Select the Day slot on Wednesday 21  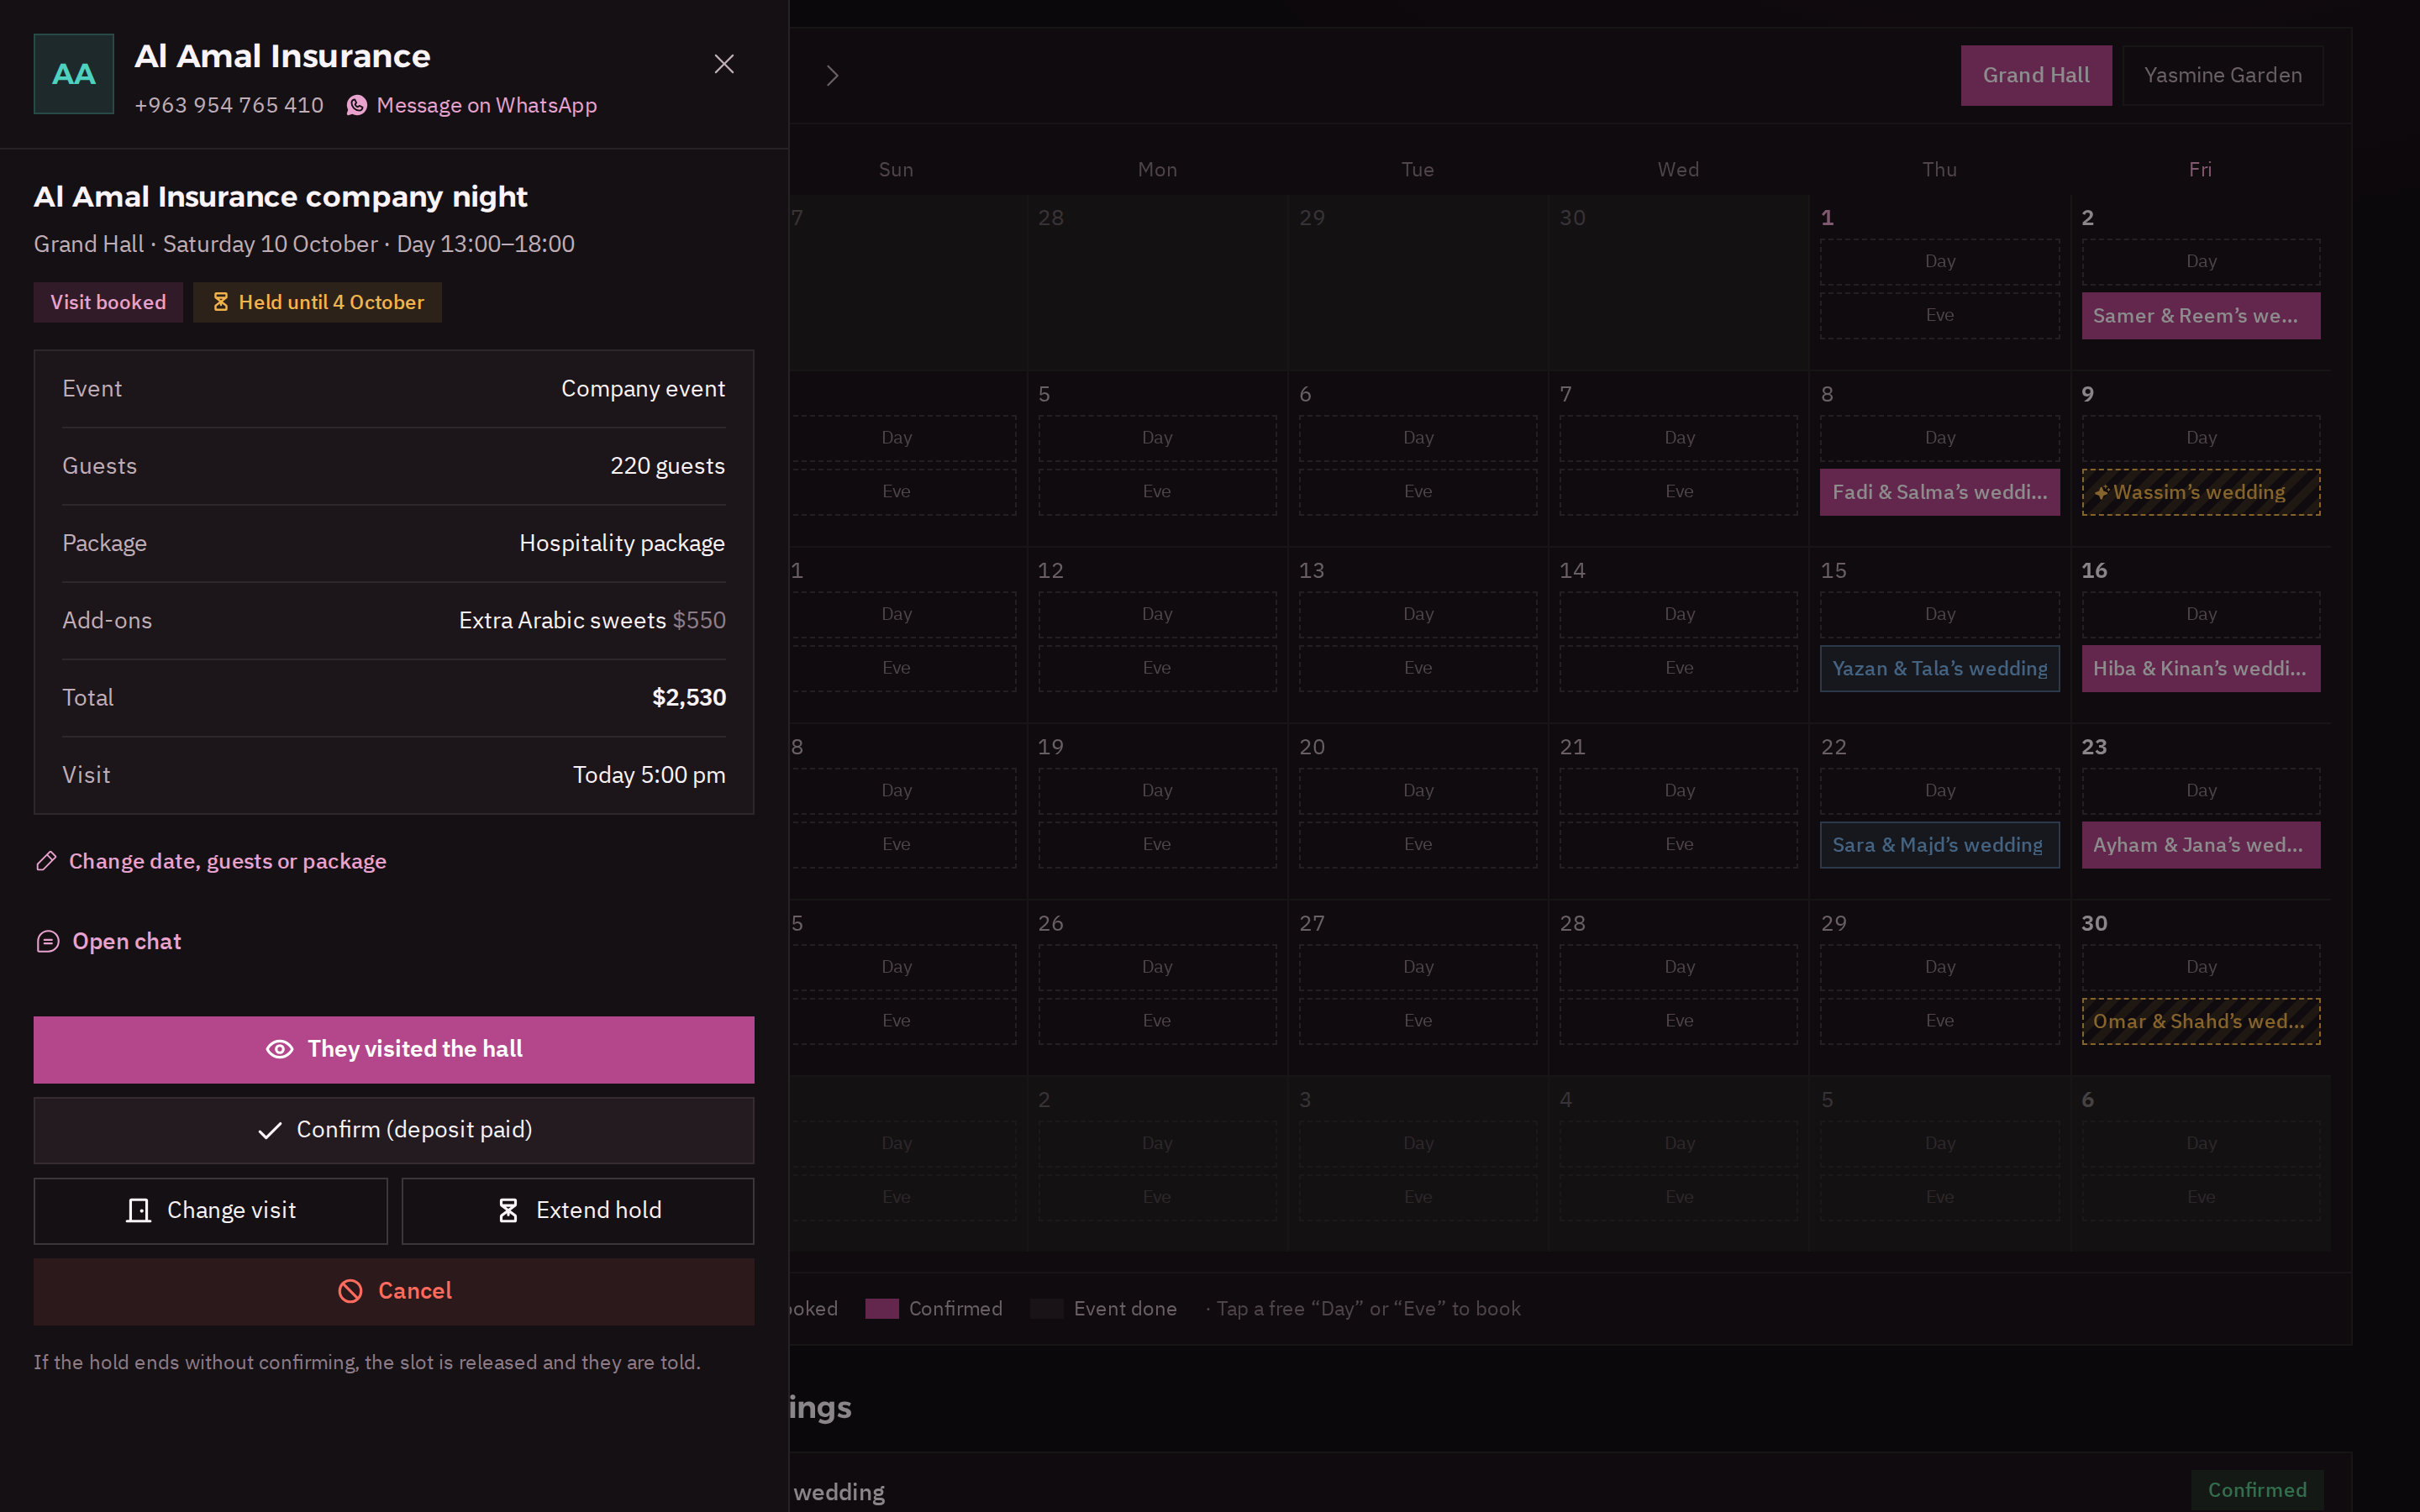click(x=1678, y=791)
